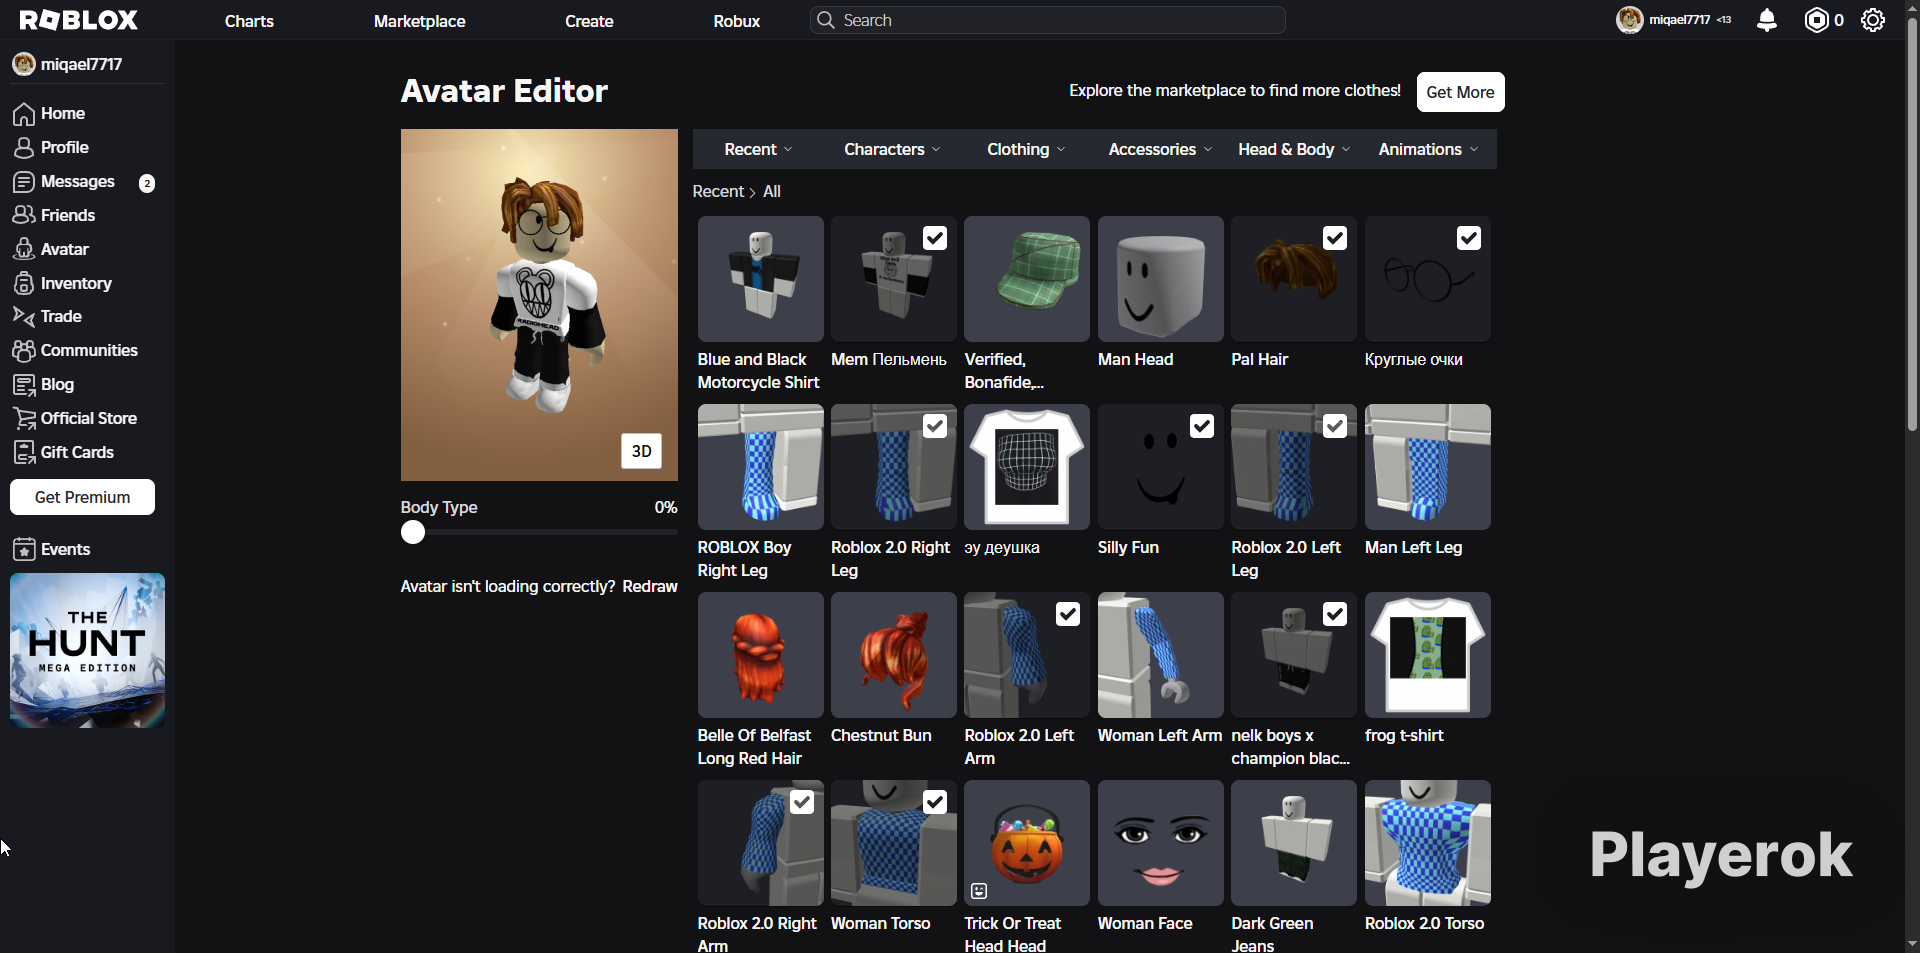Screen dimensions: 1920x953
Task: Expand the Clothing dropdown
Action: [1026, 149]
